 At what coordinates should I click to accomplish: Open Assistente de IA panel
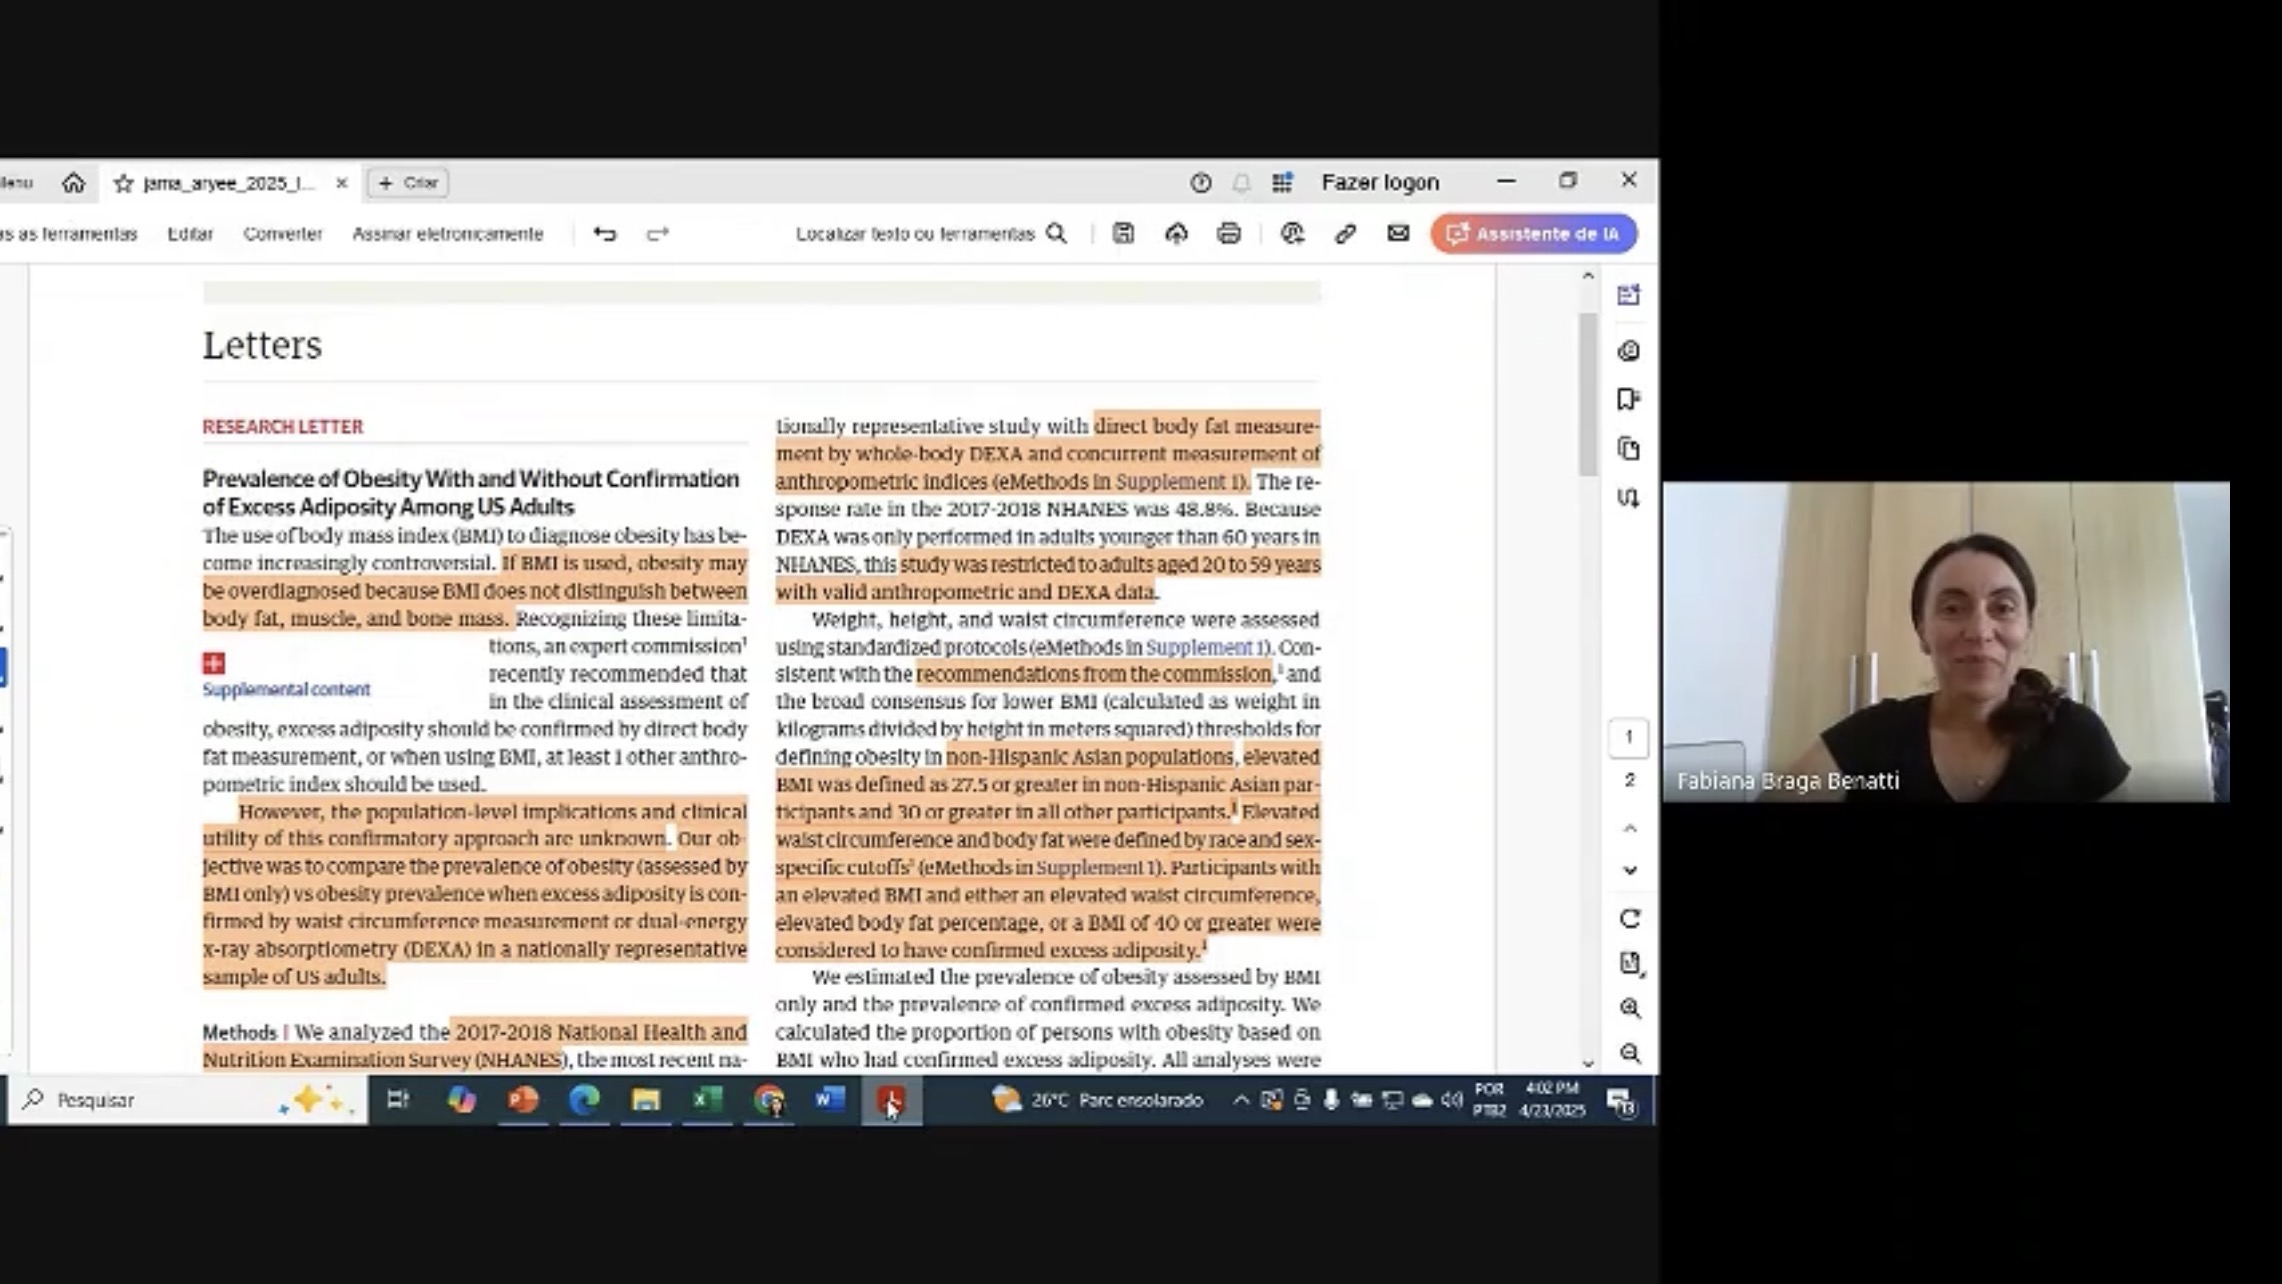pyautogui.click(x=1534, y=234)
